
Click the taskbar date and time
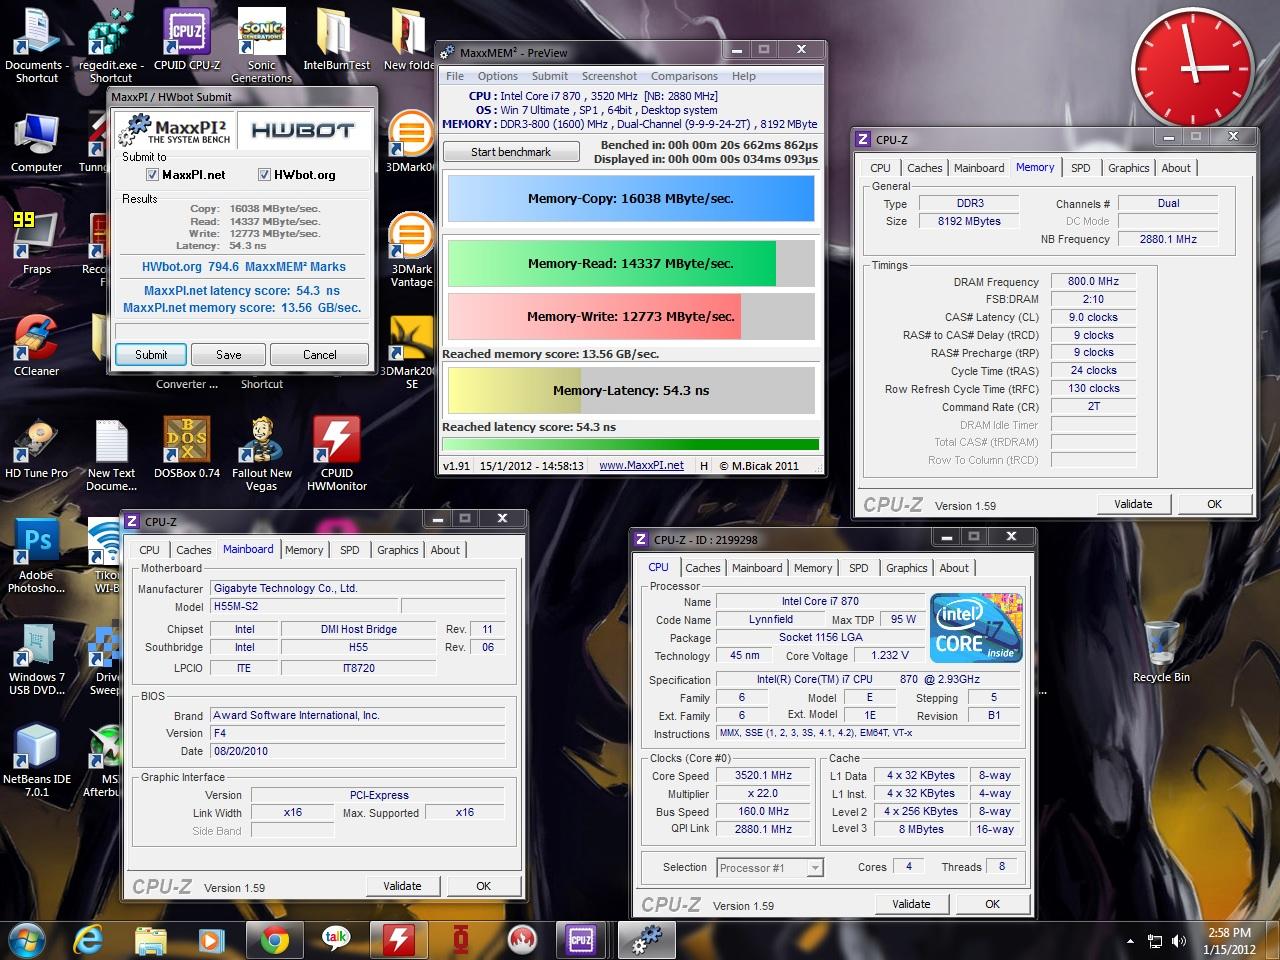(x=1229, y=941)
